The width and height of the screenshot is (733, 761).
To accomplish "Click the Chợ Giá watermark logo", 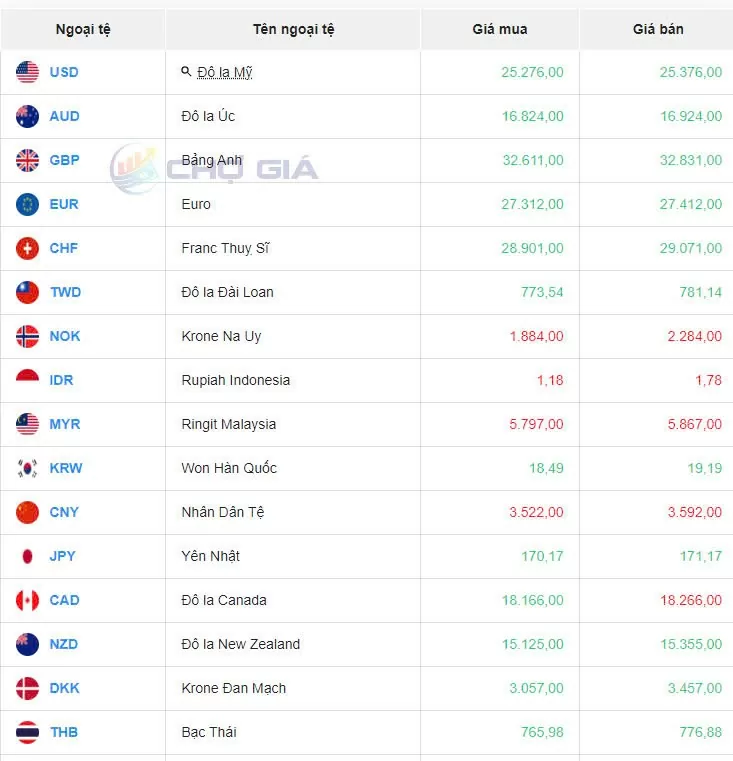I will point(213,167).
